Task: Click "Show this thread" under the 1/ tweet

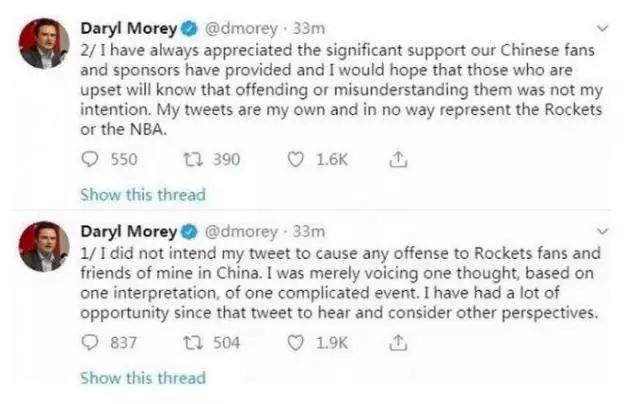Action: (142, 378)
